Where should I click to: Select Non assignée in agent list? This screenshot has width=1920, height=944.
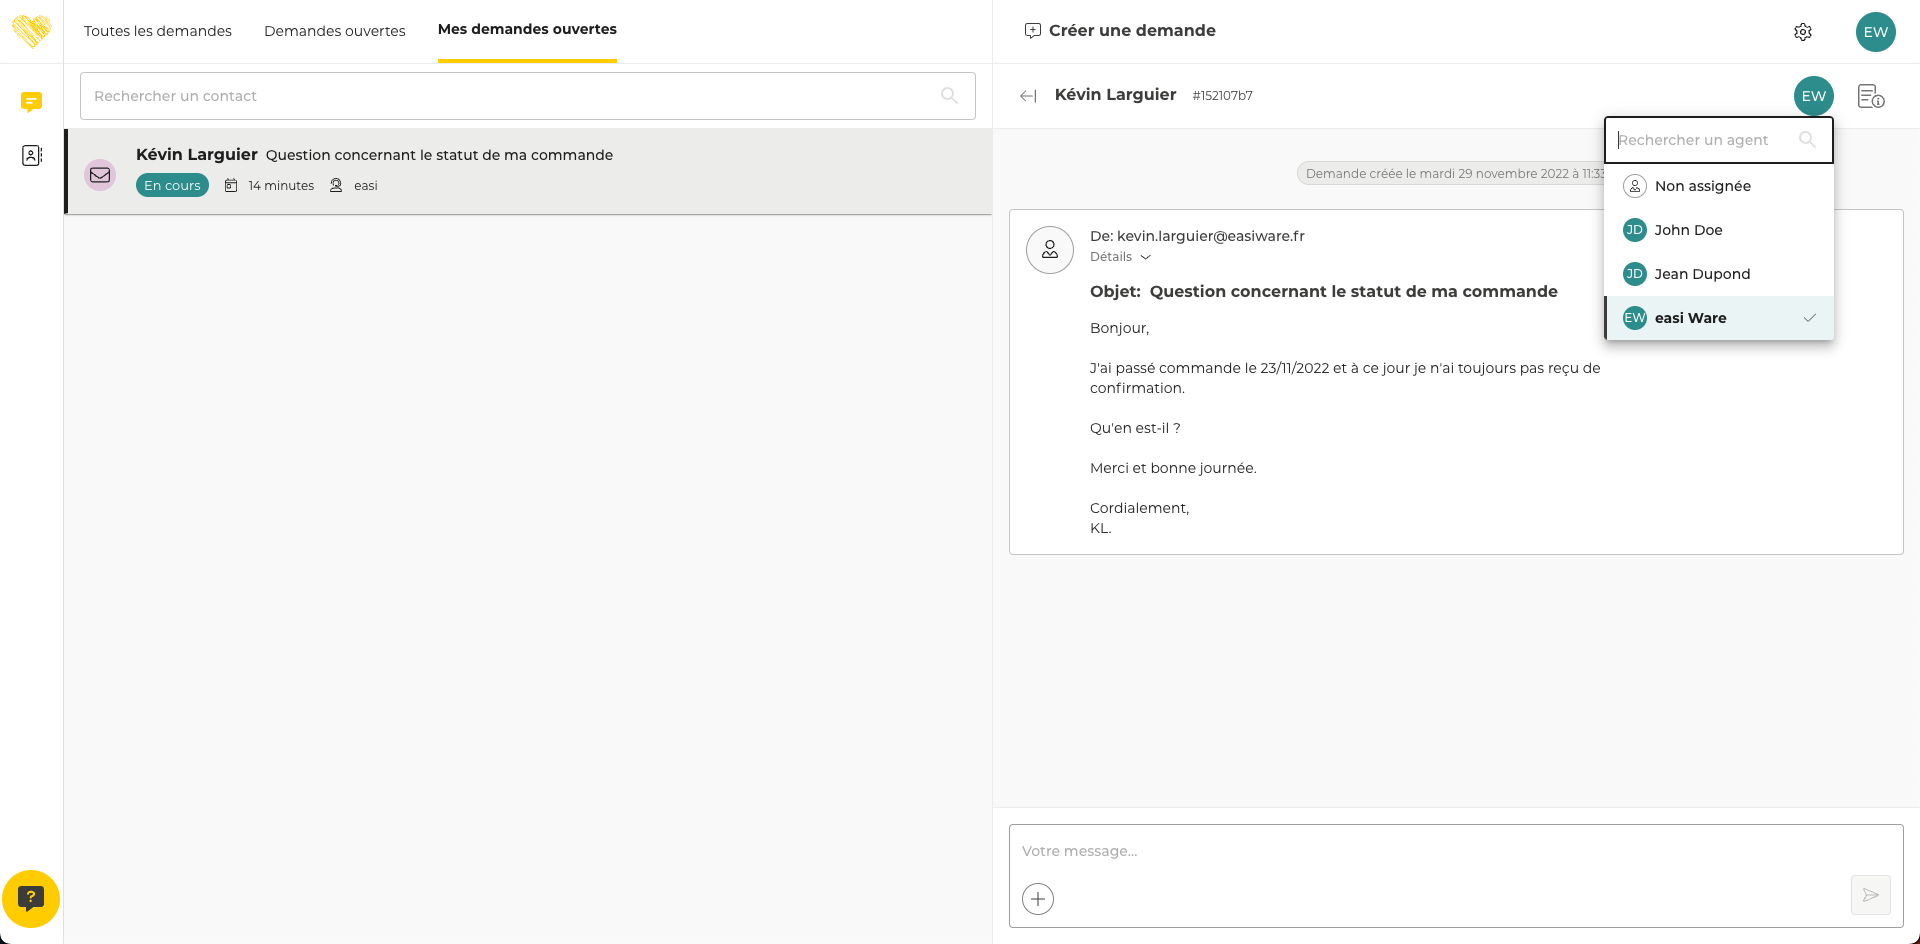click(x=1702, y=186)
